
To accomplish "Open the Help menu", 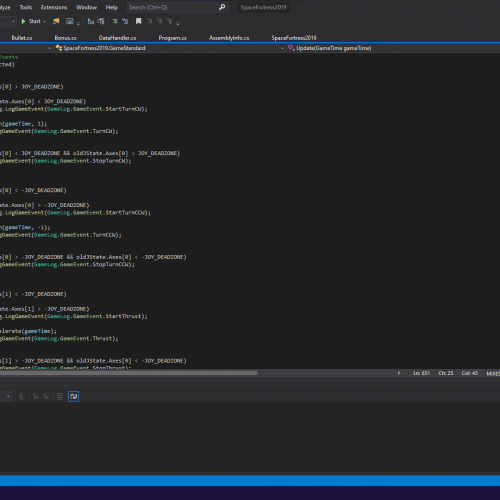I will [x=112, y=7].
